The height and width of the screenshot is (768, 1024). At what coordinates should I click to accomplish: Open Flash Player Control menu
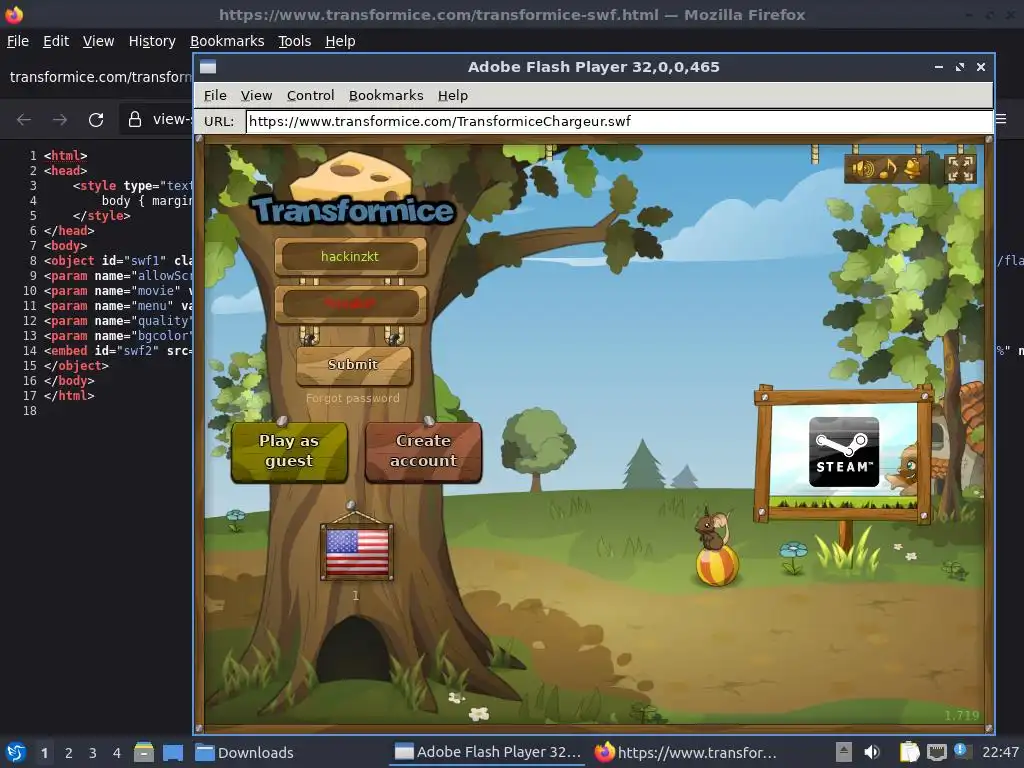click(310, 95)
